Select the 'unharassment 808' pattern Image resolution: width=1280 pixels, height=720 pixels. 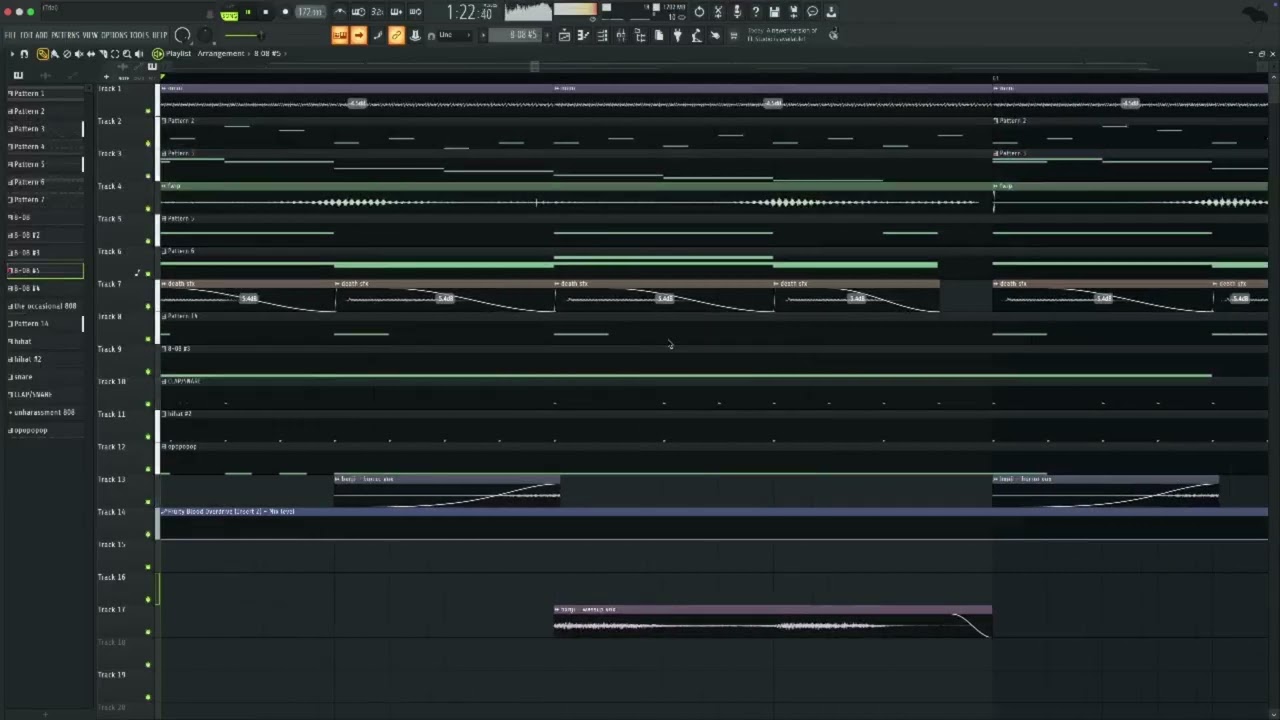(45, 412)
